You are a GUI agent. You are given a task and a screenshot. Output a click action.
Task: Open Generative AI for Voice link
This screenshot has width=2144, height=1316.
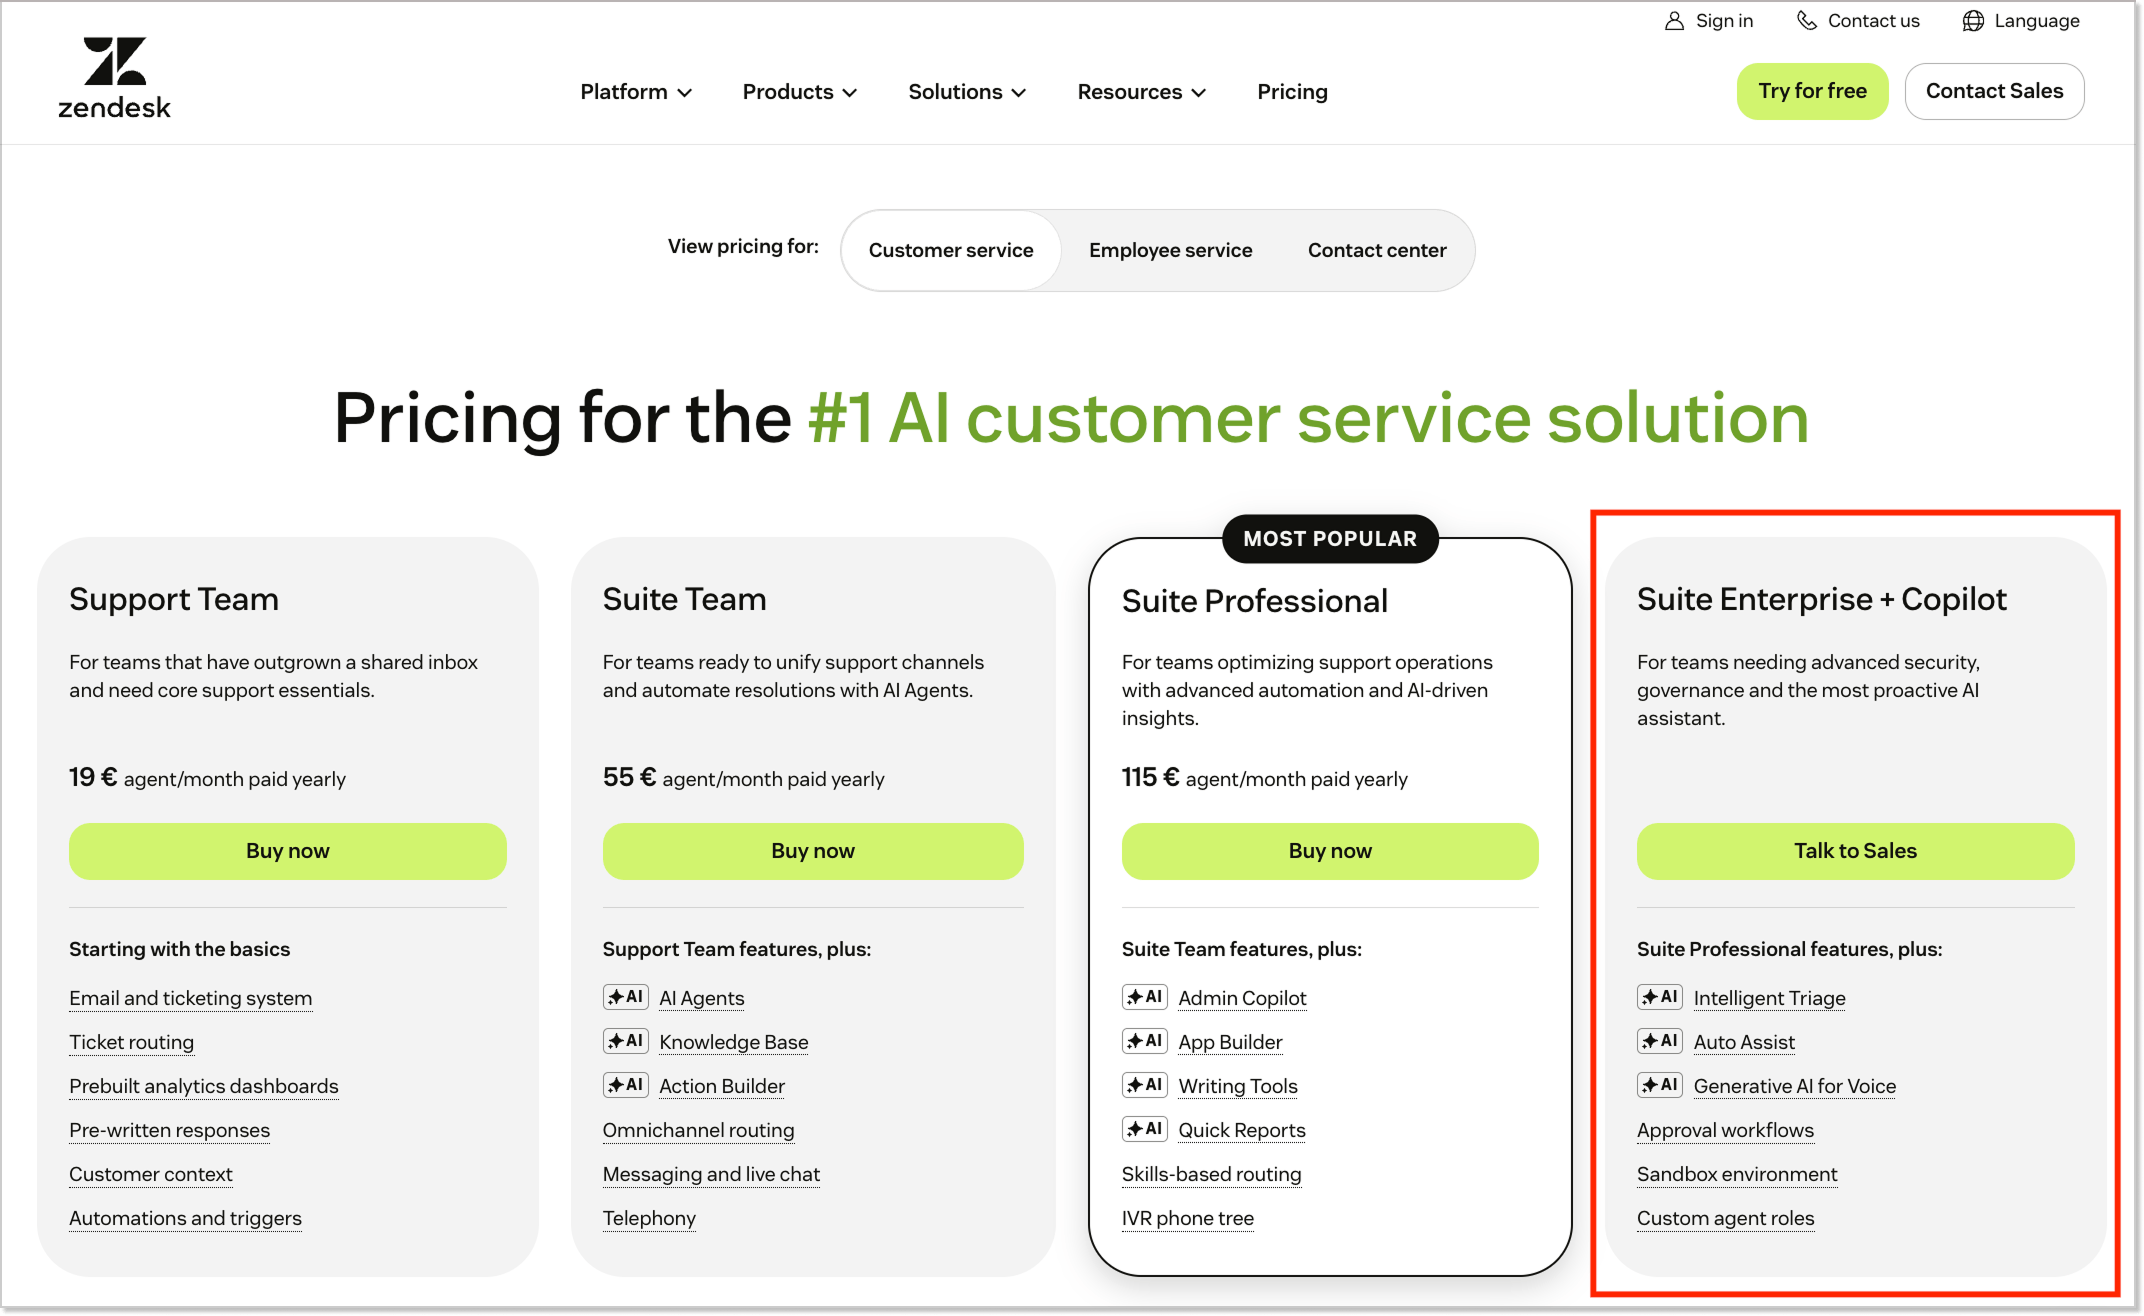coord(1795,1086)
